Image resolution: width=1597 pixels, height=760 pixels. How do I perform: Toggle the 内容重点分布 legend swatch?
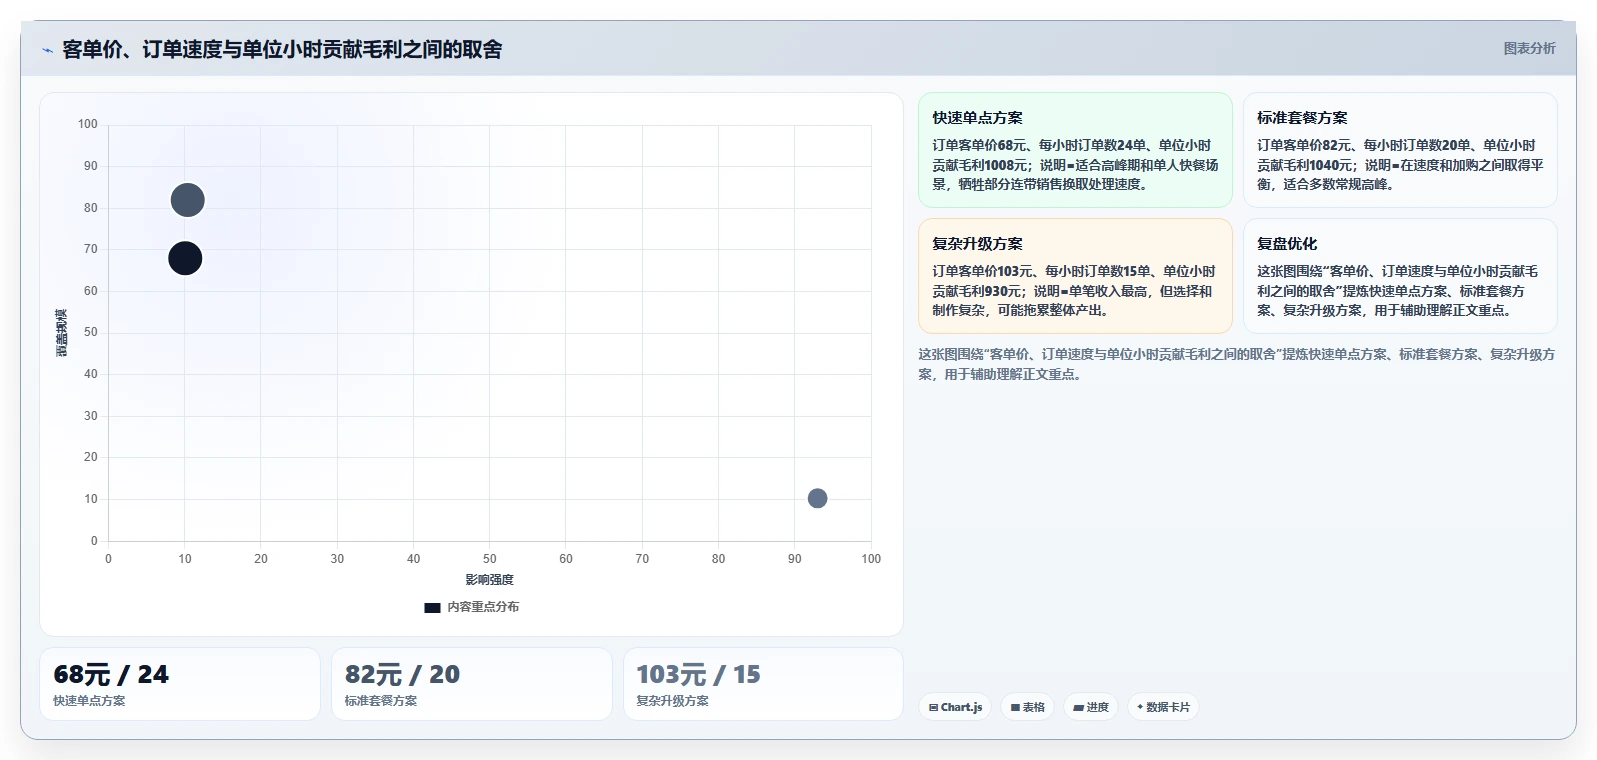[x=432, y=607]
